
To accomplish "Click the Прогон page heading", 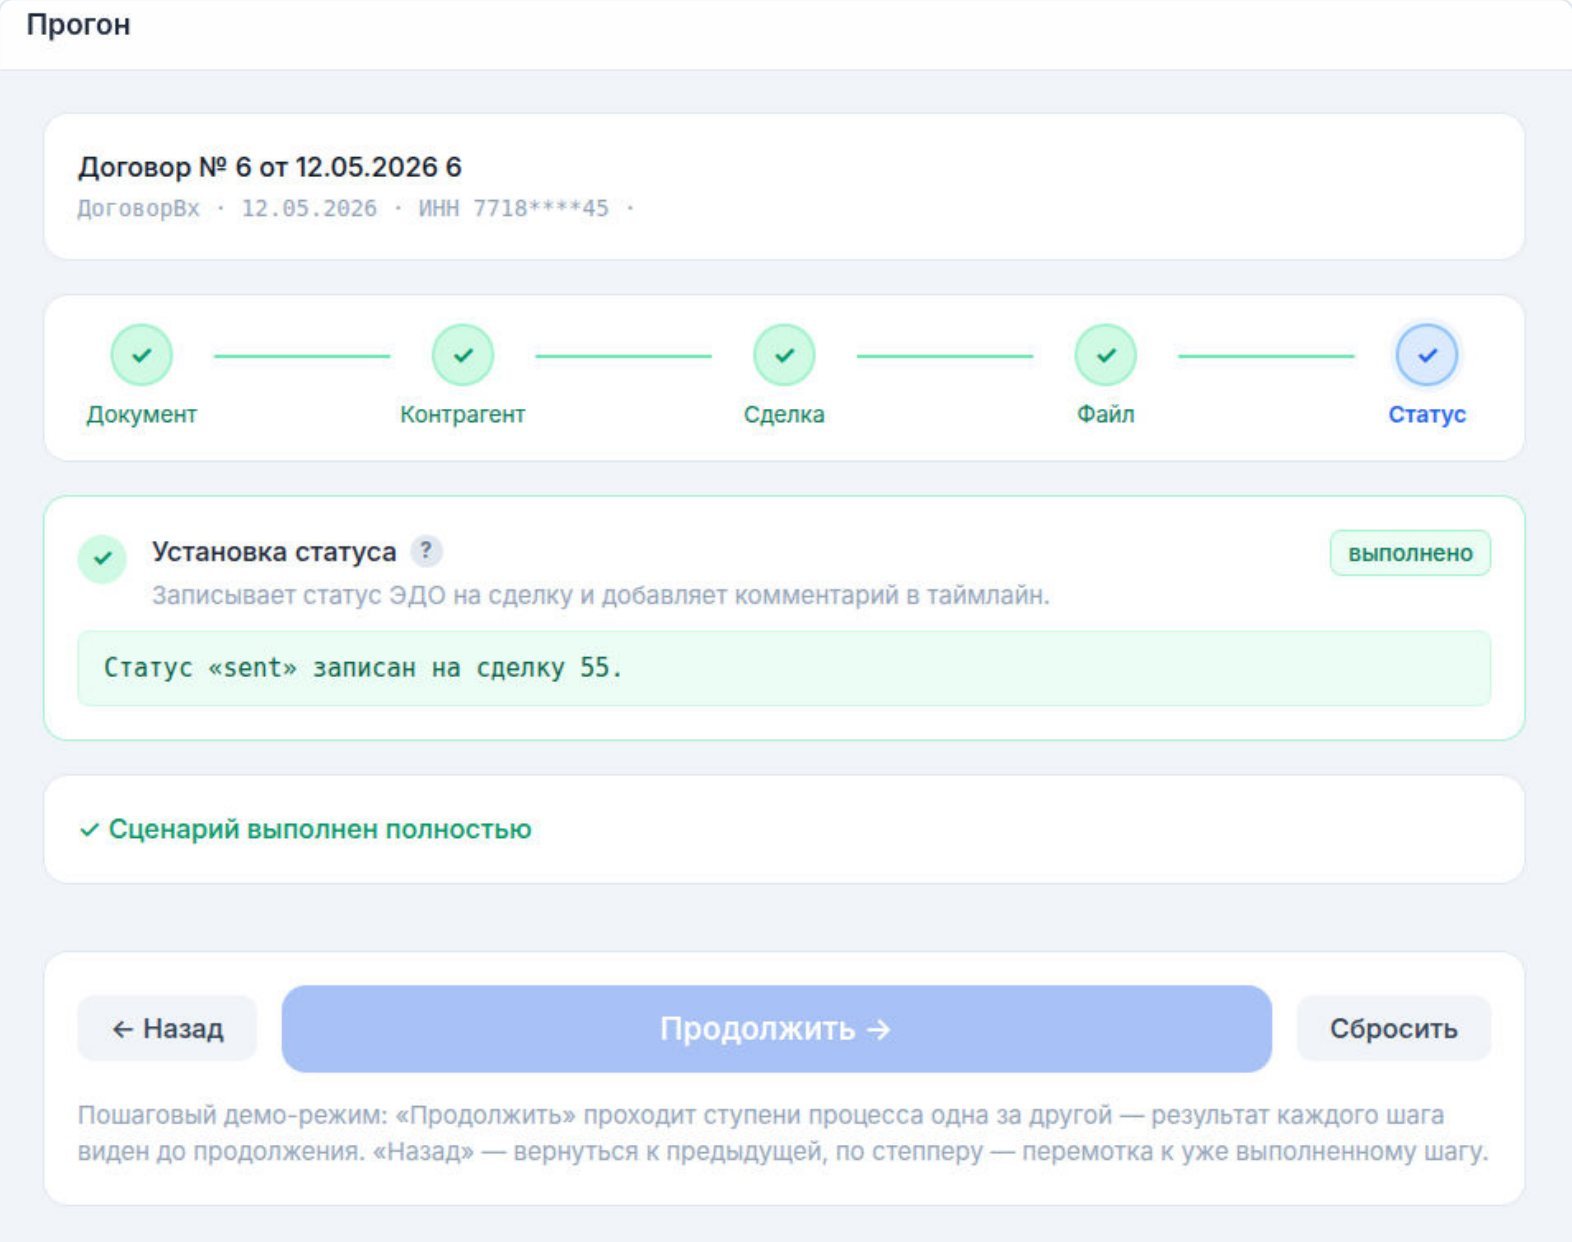I will click(78, 24).
